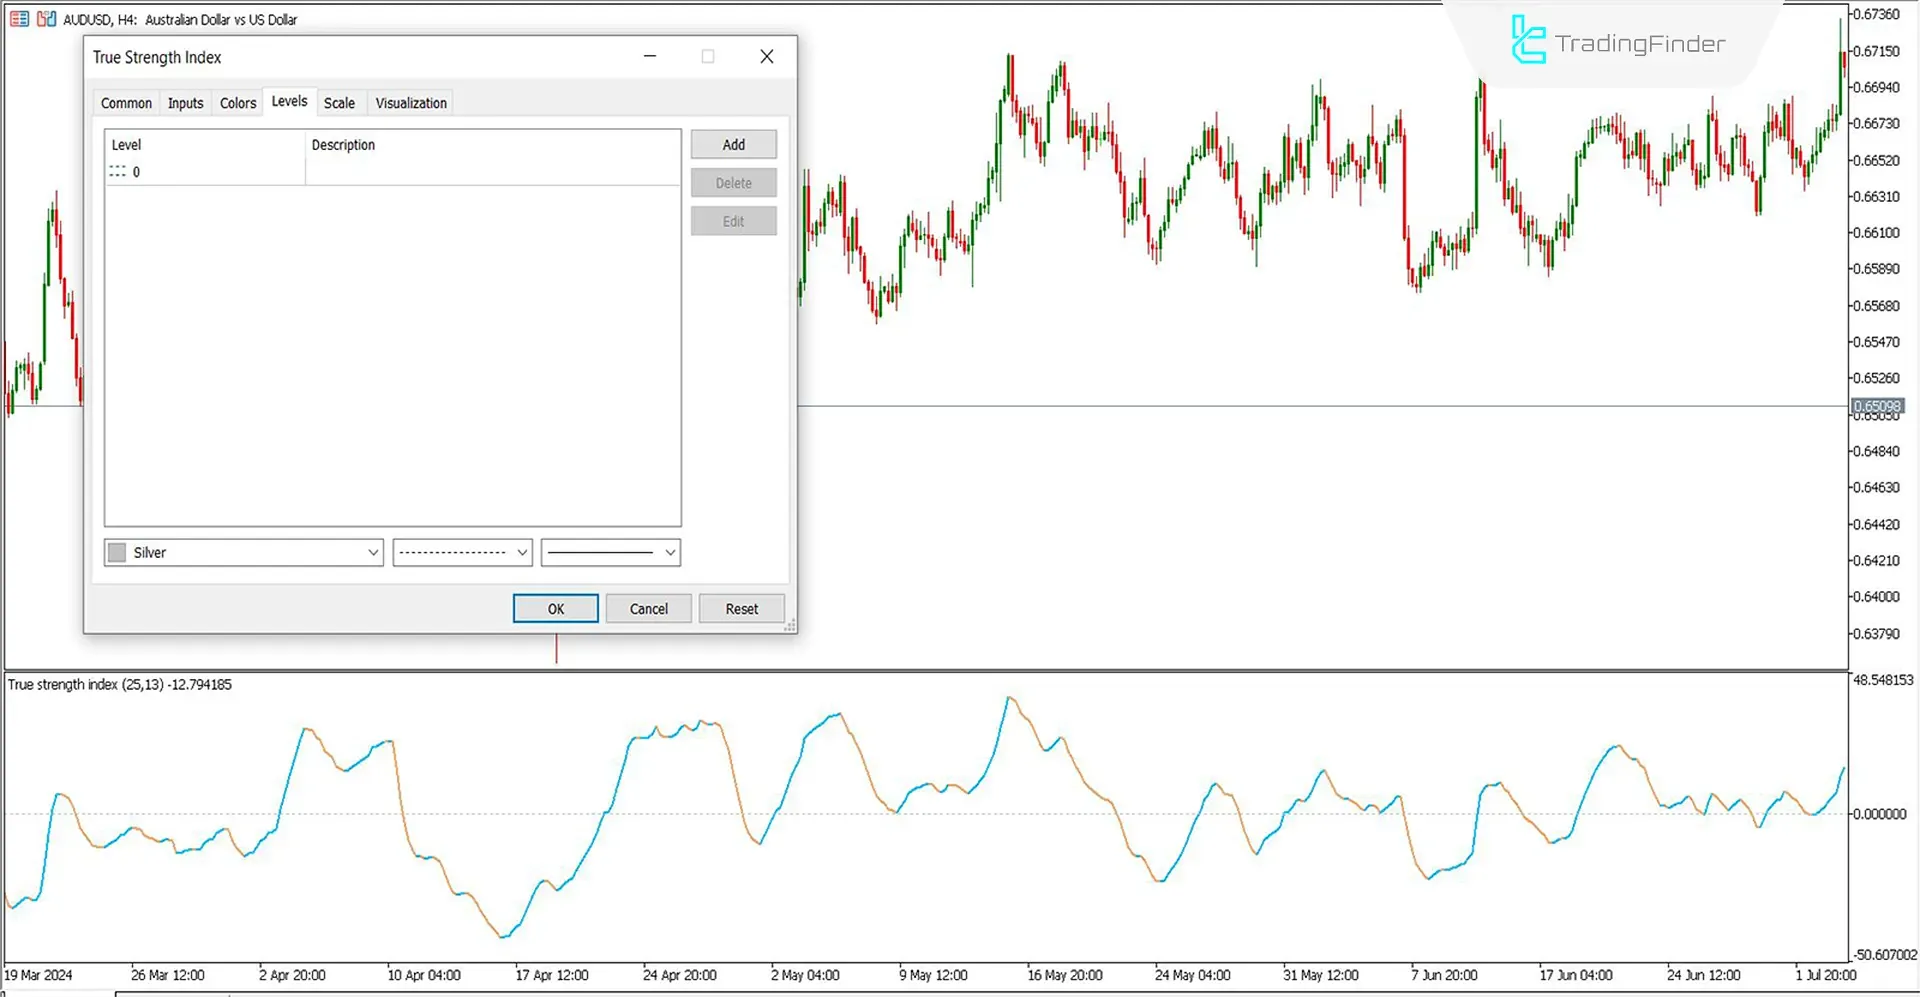Click the market depth icon in the top toolbar
The height and width of the screenshot is (997, 1920).
pyautogui.click(x=18, y=18)
